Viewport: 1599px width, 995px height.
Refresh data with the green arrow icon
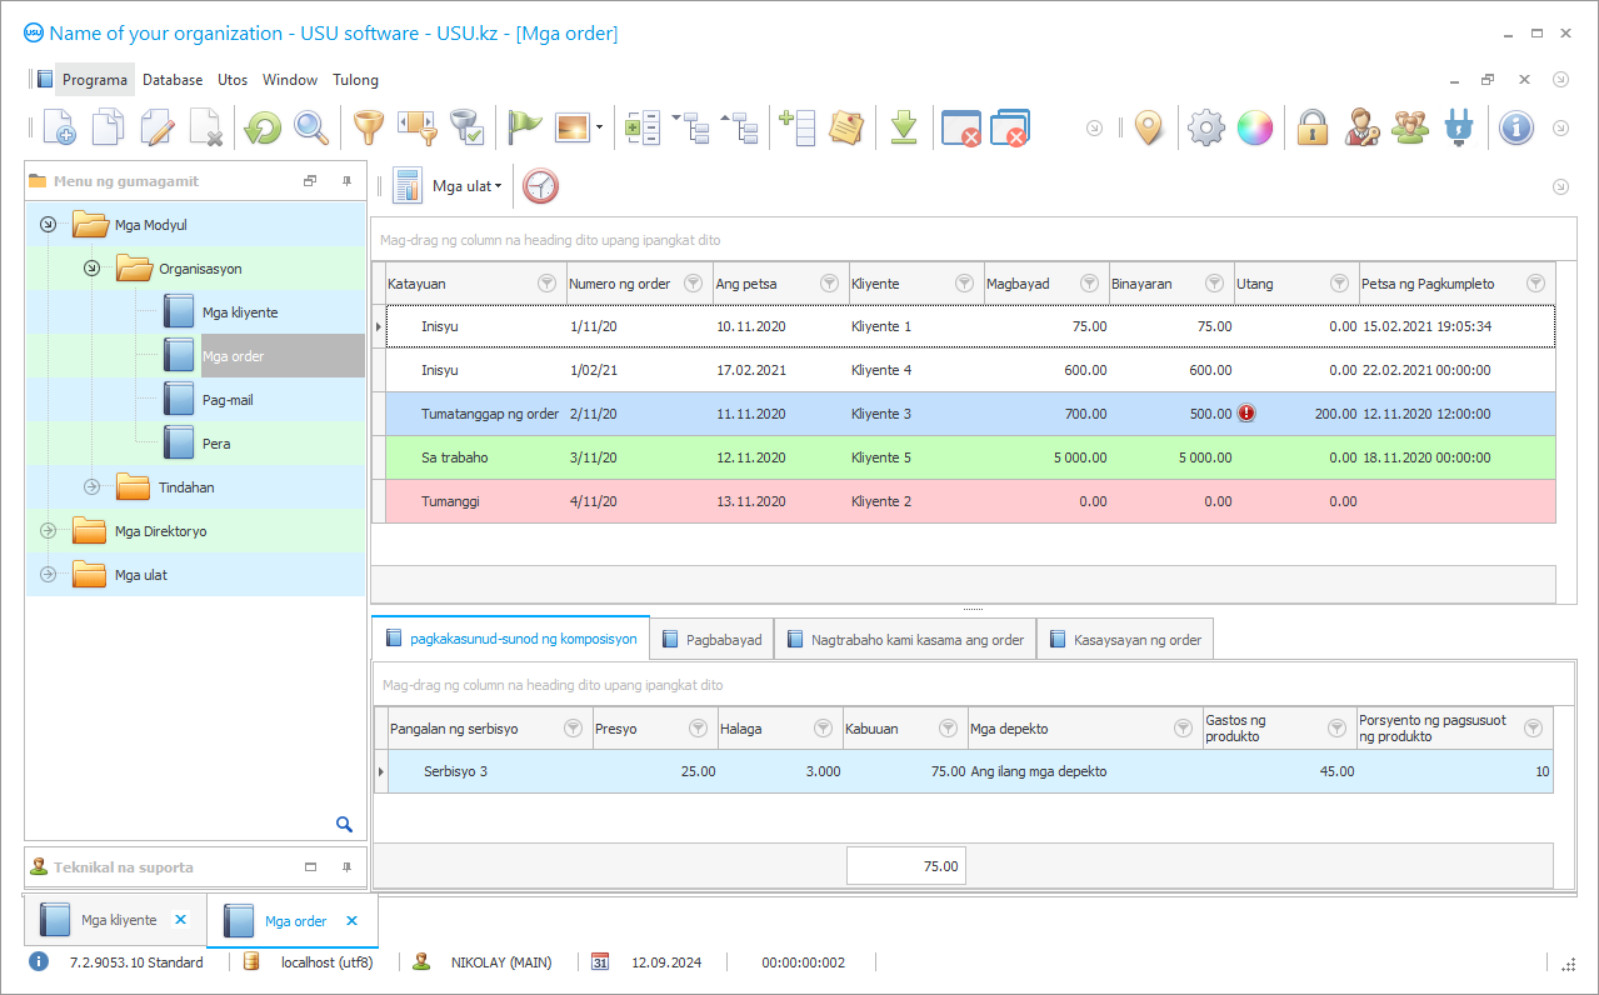(x=263, y=128)
